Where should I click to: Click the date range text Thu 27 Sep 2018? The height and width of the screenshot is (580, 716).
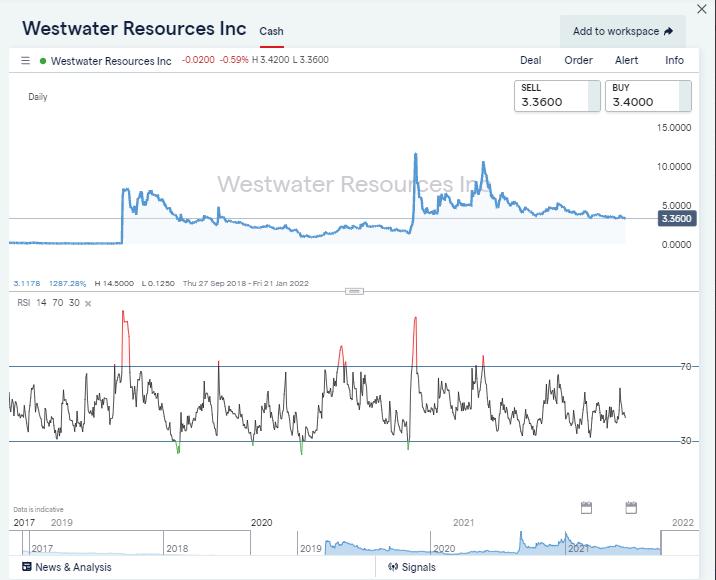(x=214, y=283)
